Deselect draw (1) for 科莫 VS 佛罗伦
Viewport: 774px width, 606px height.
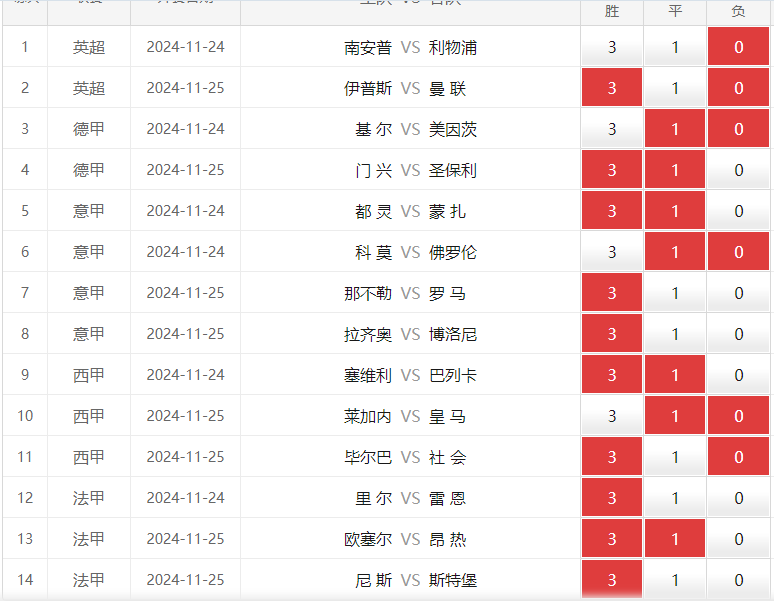(675, 252)
